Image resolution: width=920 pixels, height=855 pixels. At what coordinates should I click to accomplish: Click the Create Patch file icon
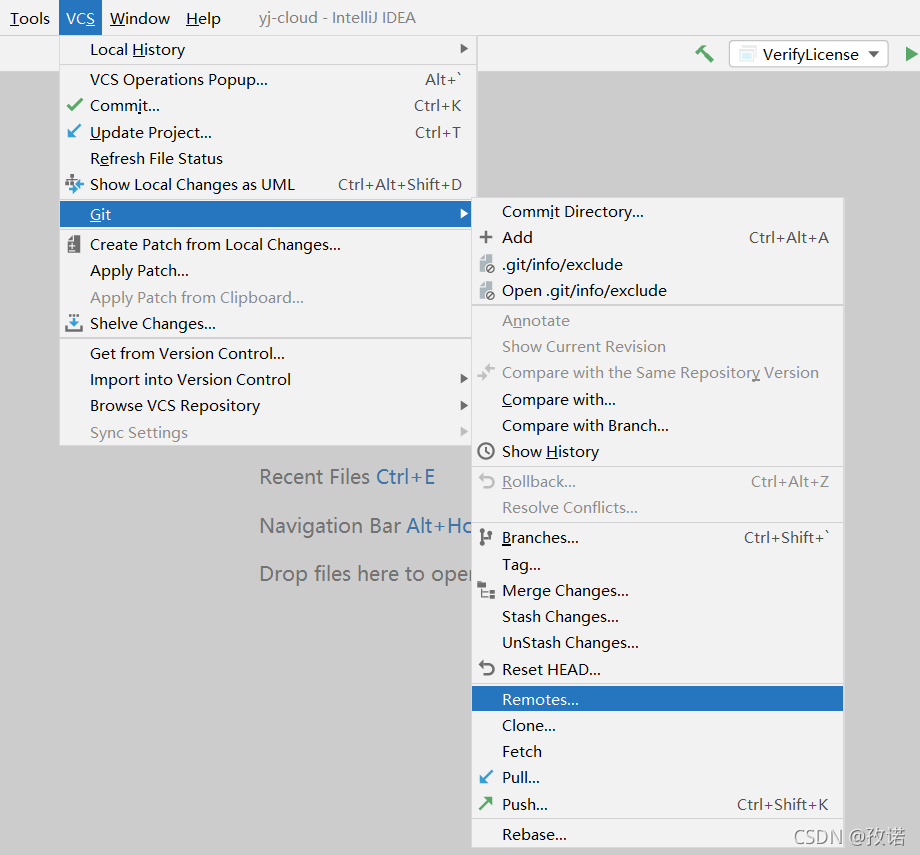point(74,244)
